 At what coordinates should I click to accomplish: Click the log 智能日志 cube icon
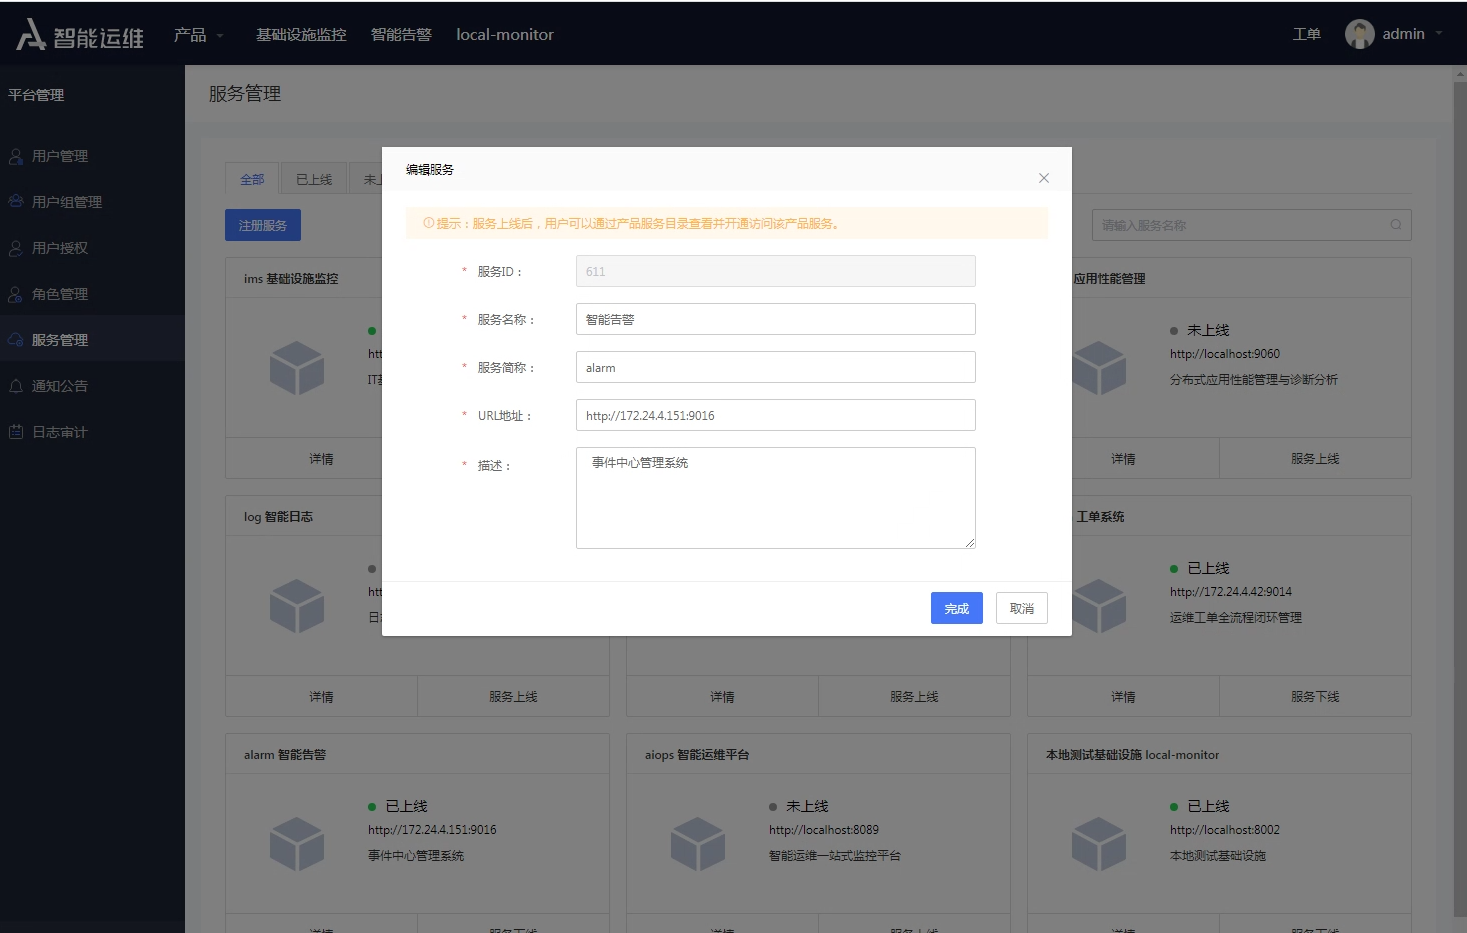tap(297, 606)
